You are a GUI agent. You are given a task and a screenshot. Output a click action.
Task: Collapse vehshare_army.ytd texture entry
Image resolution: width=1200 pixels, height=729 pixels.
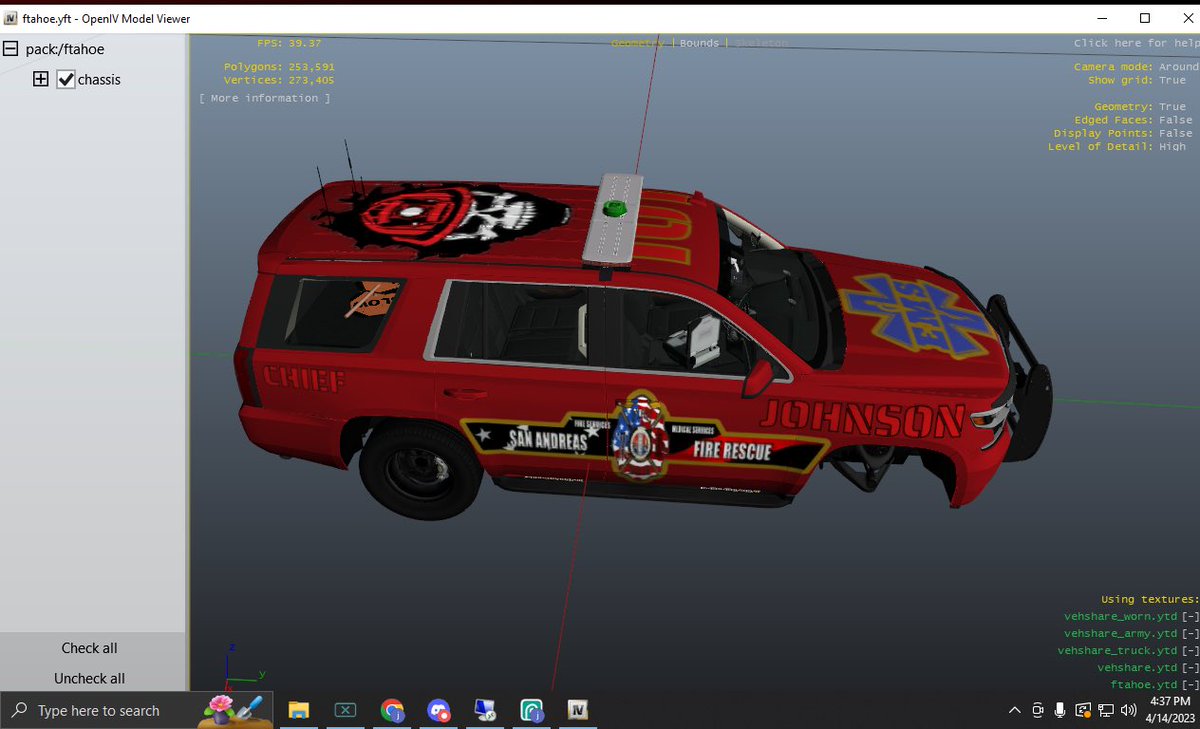click(x=1190, y=634)
